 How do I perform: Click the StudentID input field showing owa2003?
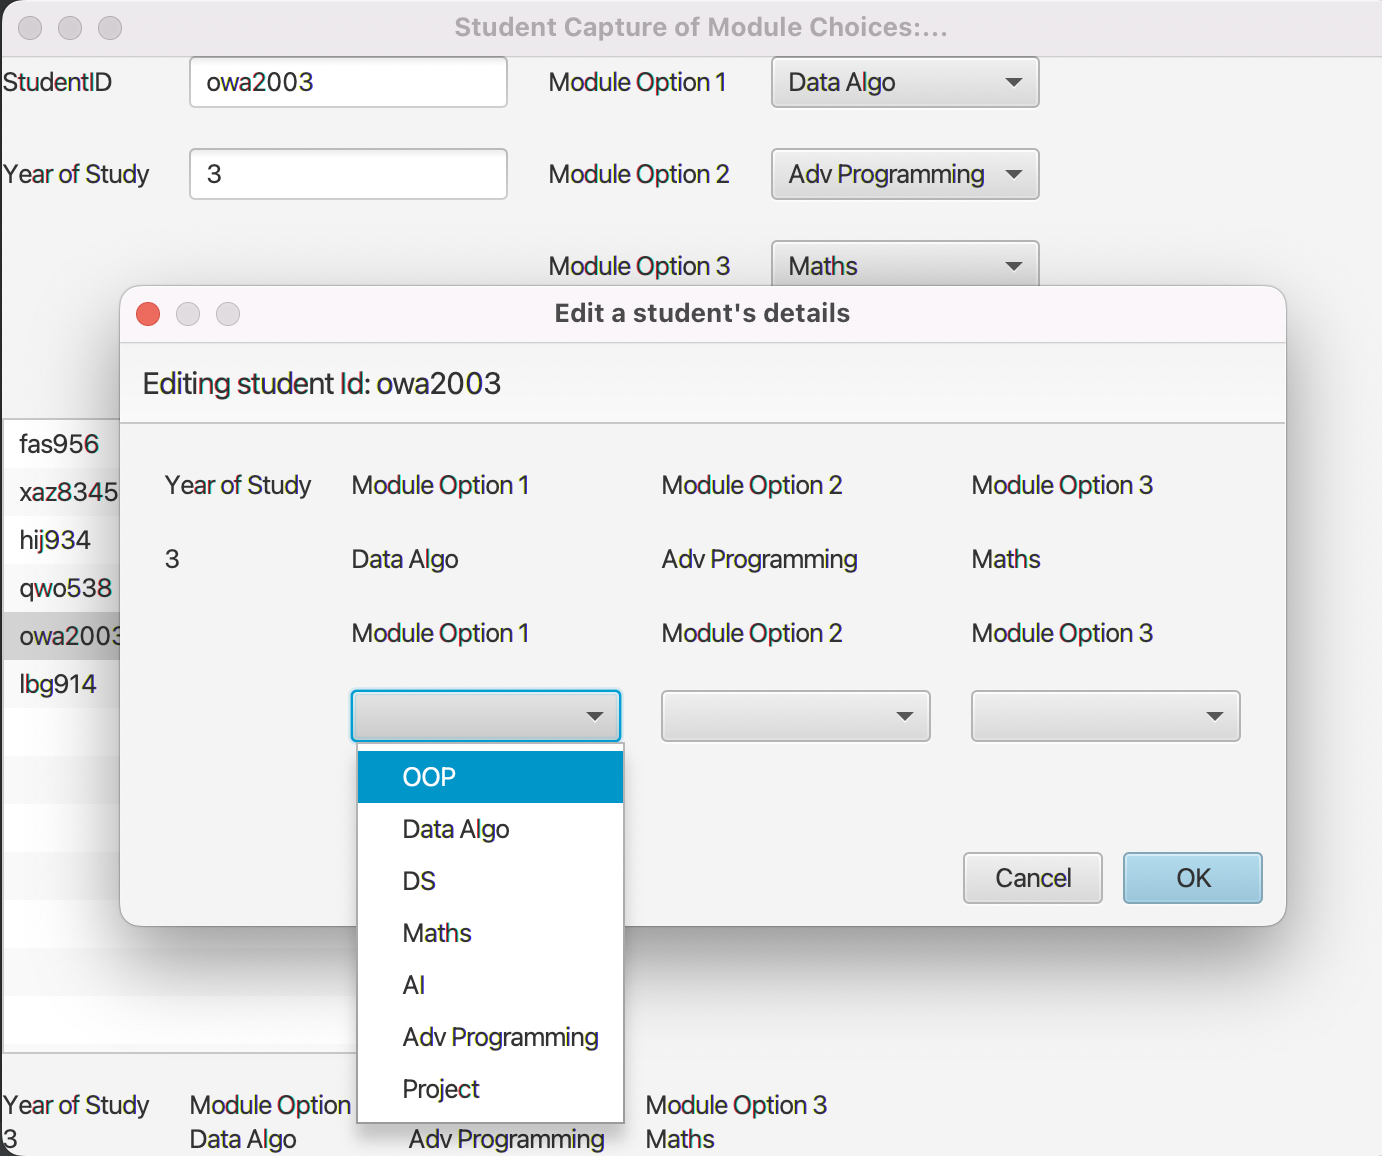click(x=347, y=82)
